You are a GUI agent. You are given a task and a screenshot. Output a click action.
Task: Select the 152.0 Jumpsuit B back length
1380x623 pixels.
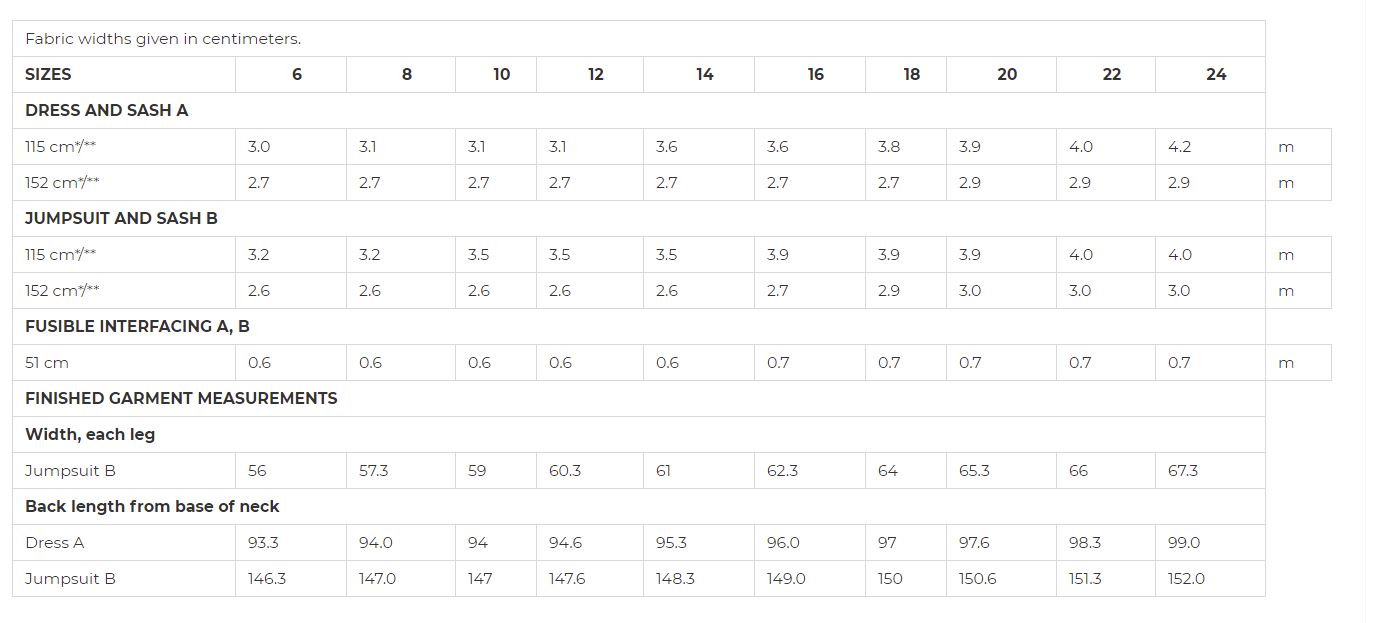pos(1186,579)
